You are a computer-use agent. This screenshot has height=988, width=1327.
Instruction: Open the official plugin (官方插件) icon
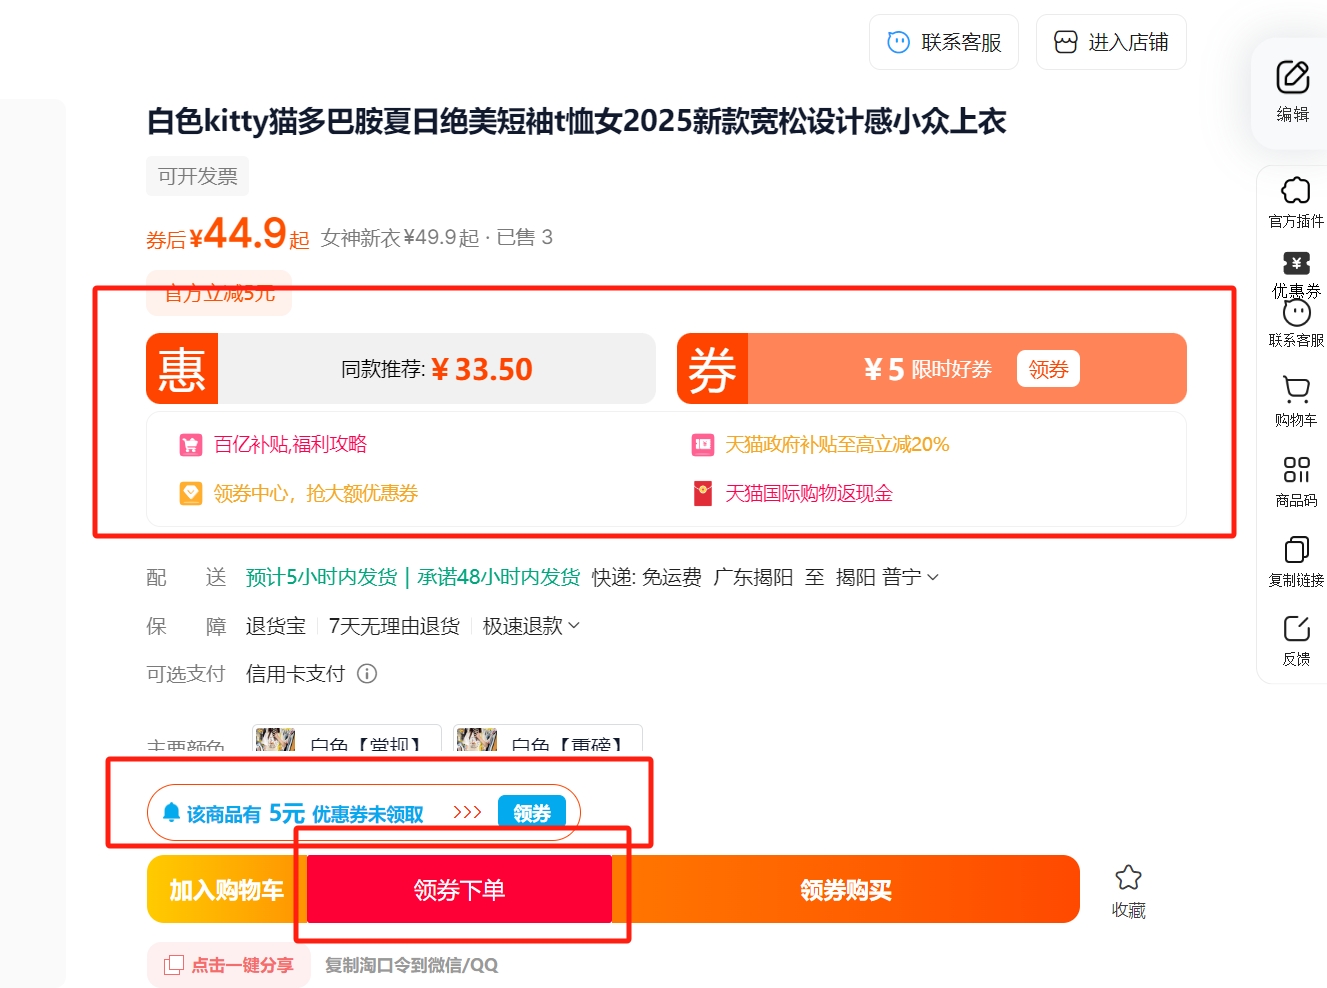click(1296, 191)
